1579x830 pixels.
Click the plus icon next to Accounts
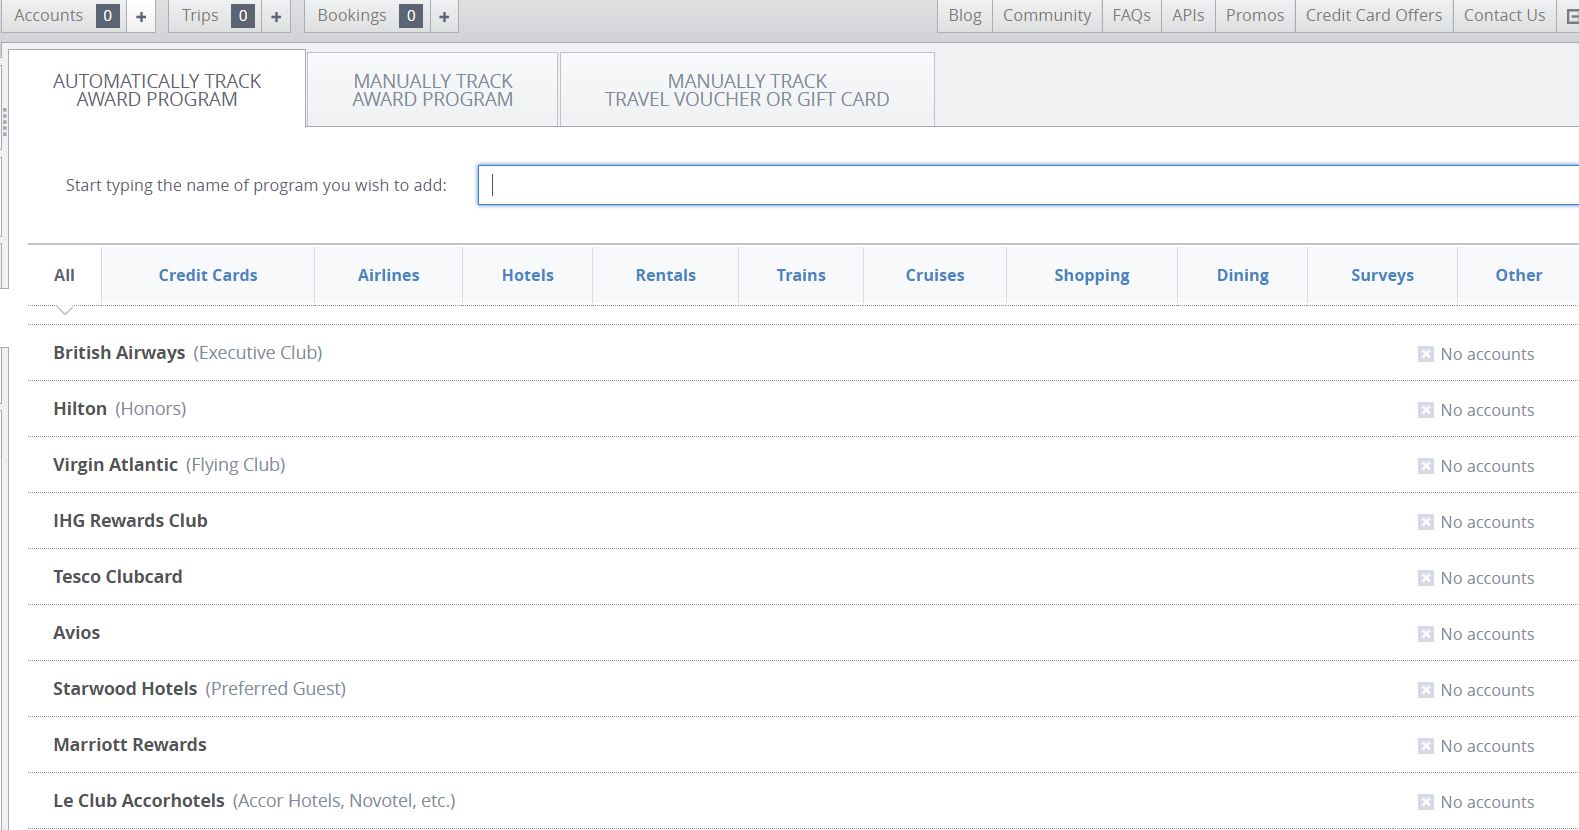click(x=141, y=16)
